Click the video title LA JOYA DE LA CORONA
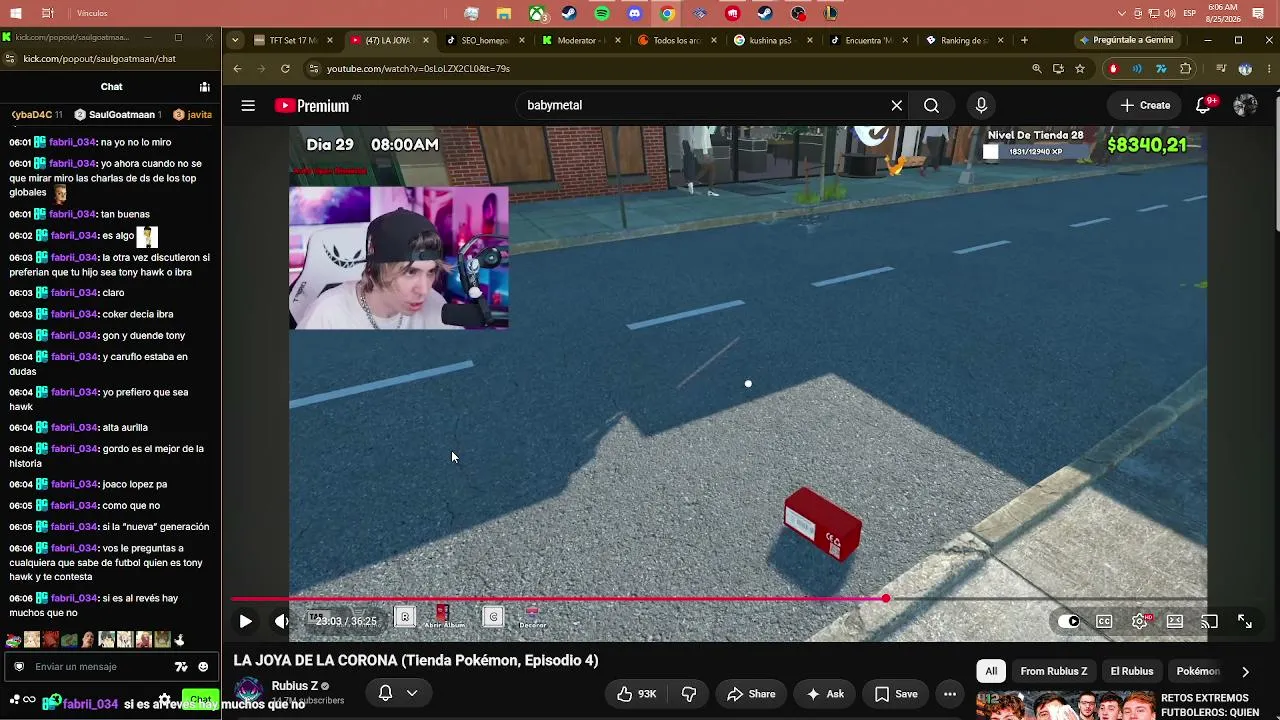 pos(416,660)
